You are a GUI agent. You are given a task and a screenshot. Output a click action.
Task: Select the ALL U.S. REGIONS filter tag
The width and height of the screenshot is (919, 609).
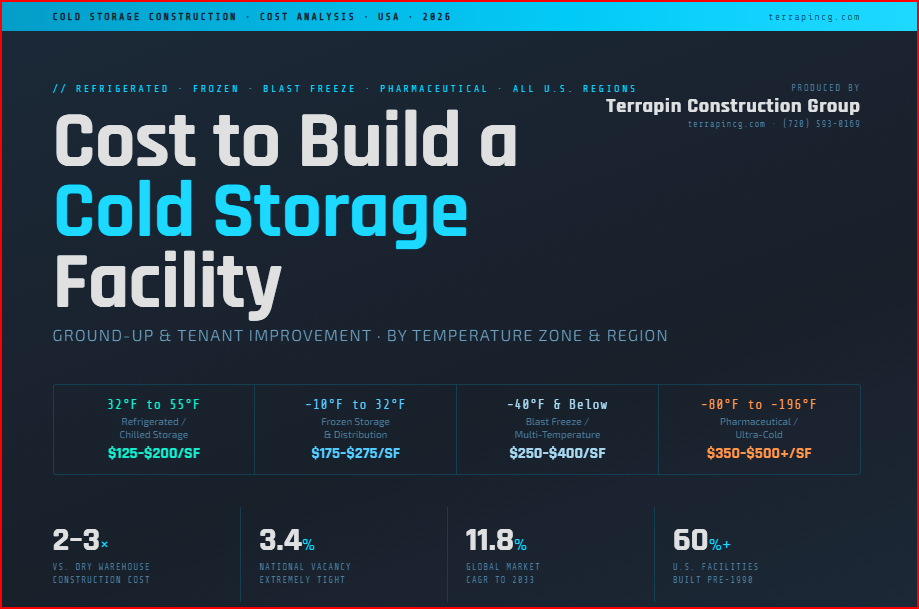click(574, 88)
